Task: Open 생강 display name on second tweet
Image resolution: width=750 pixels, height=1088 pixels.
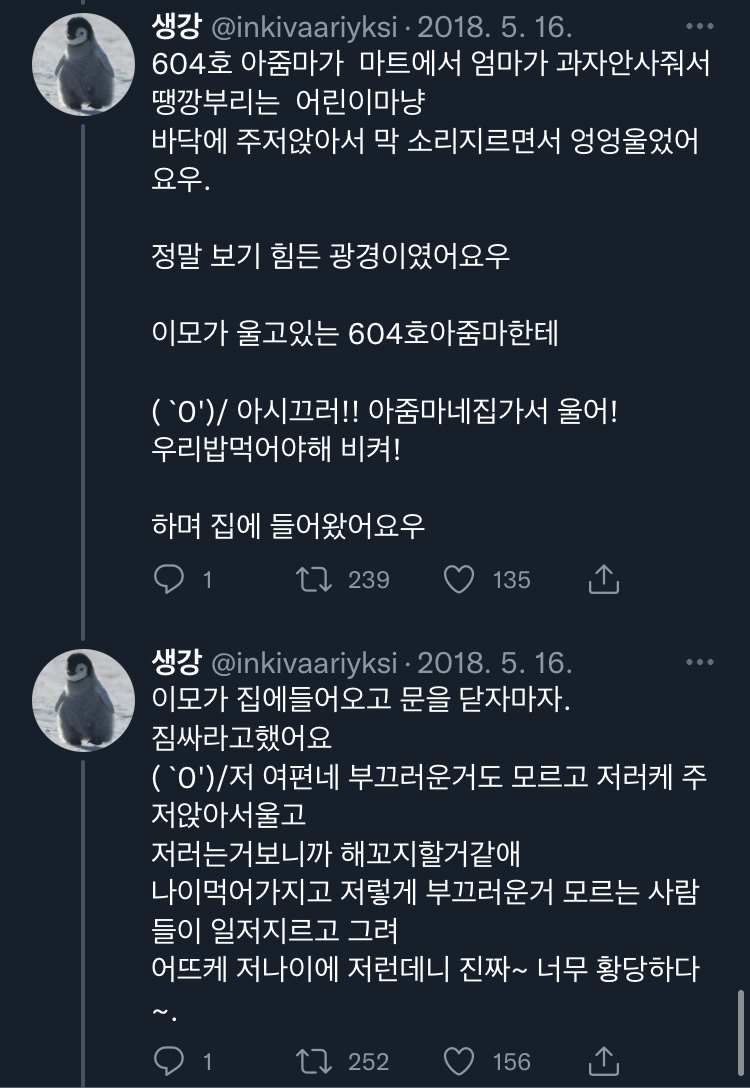Action: tap(177, 662)
